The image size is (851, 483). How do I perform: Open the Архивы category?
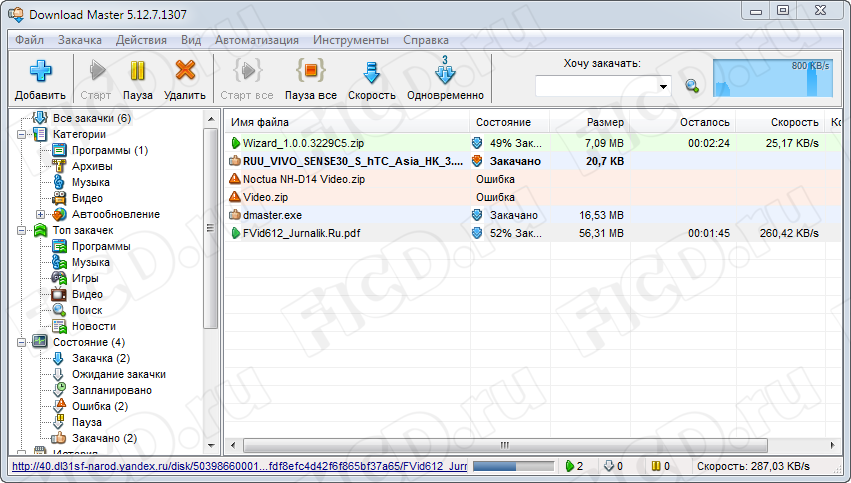[x=92, y=166]
